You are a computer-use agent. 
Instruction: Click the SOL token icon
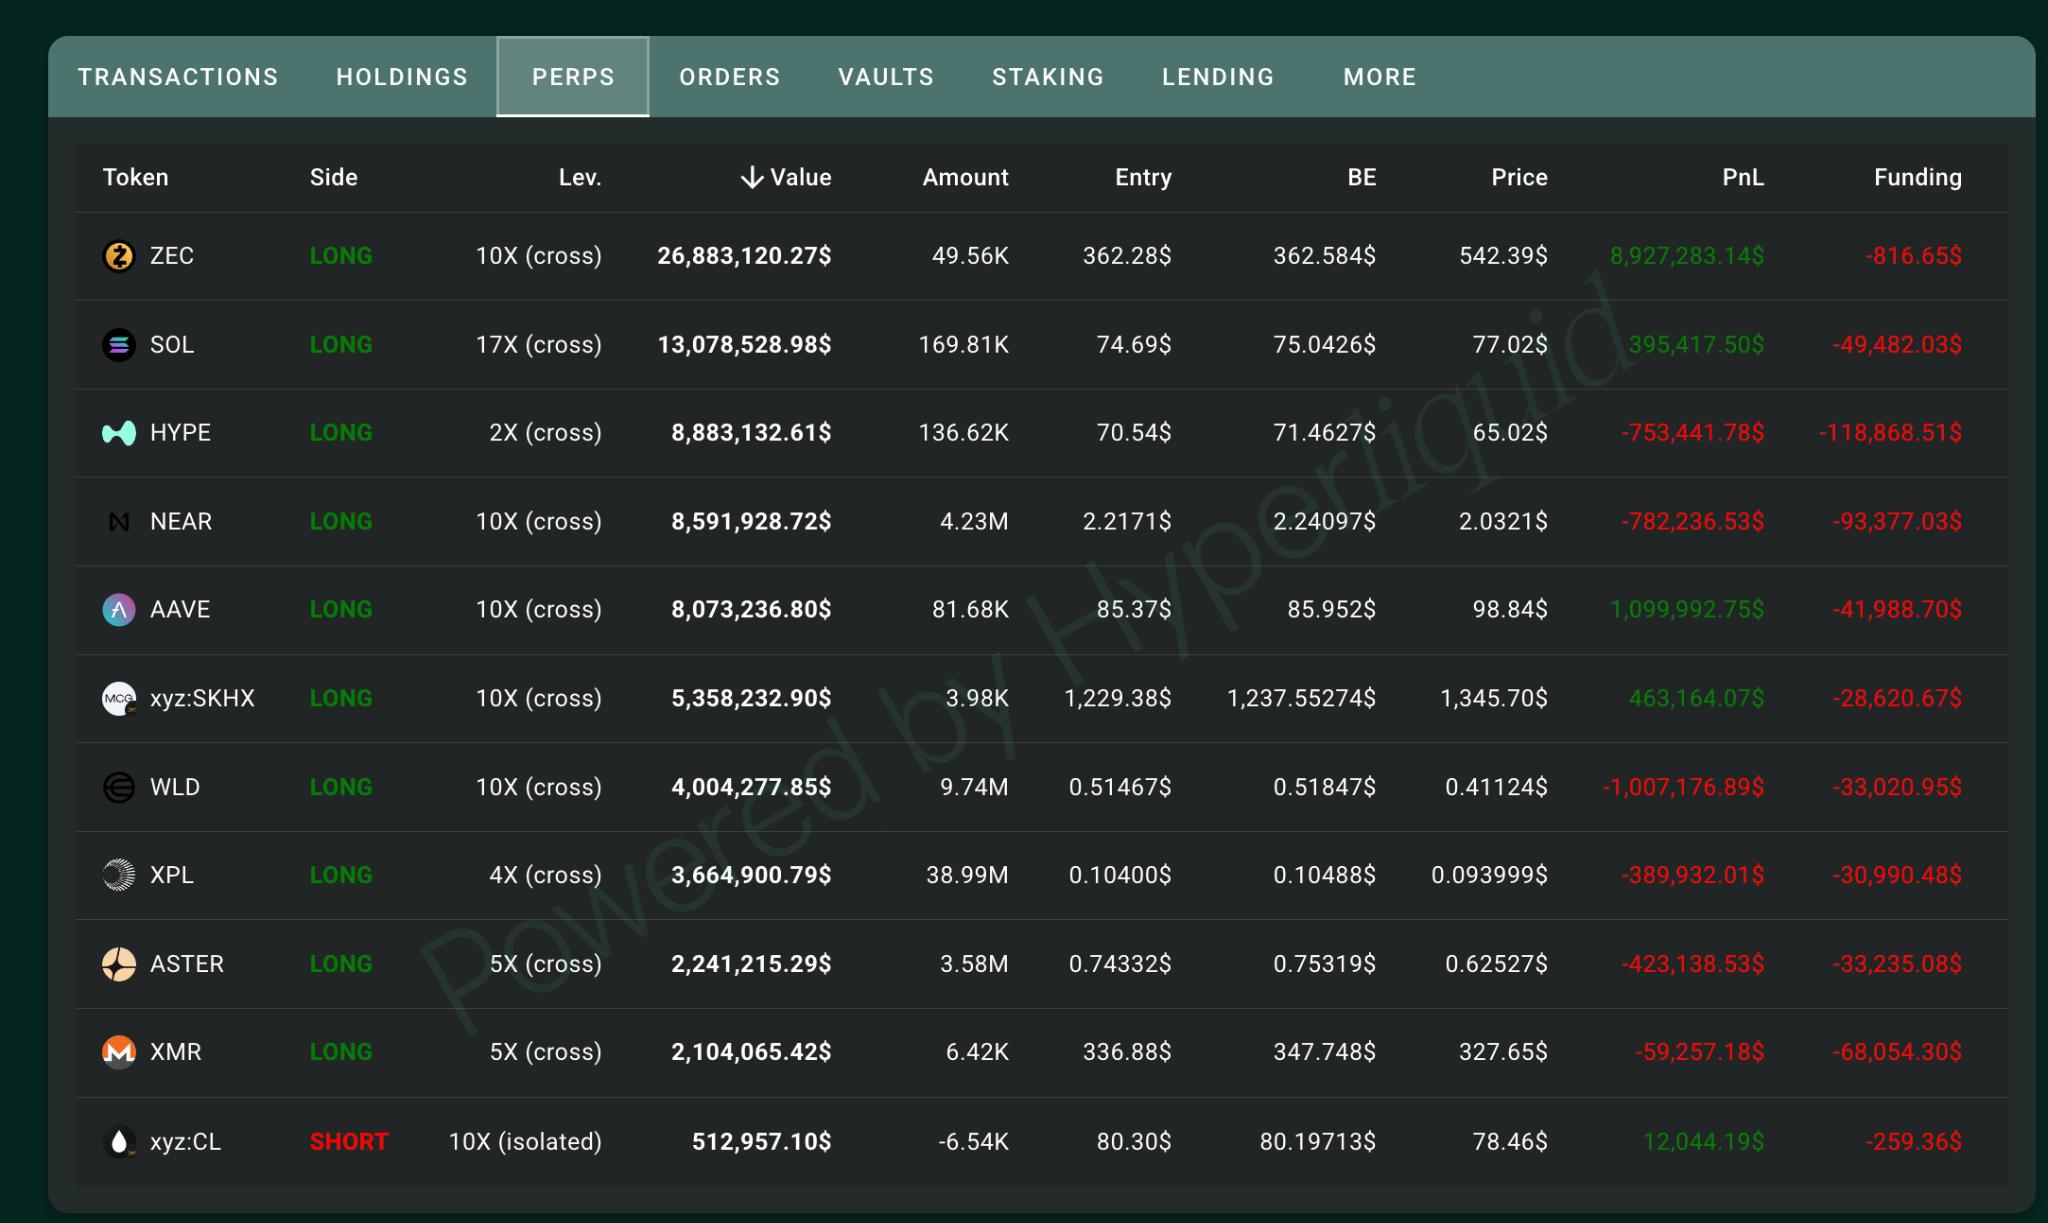119,345
